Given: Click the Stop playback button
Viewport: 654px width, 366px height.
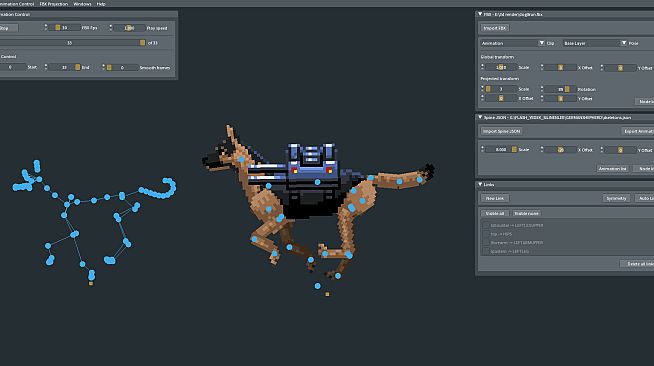Looking at the screenshot, I should tap(8, 28).
